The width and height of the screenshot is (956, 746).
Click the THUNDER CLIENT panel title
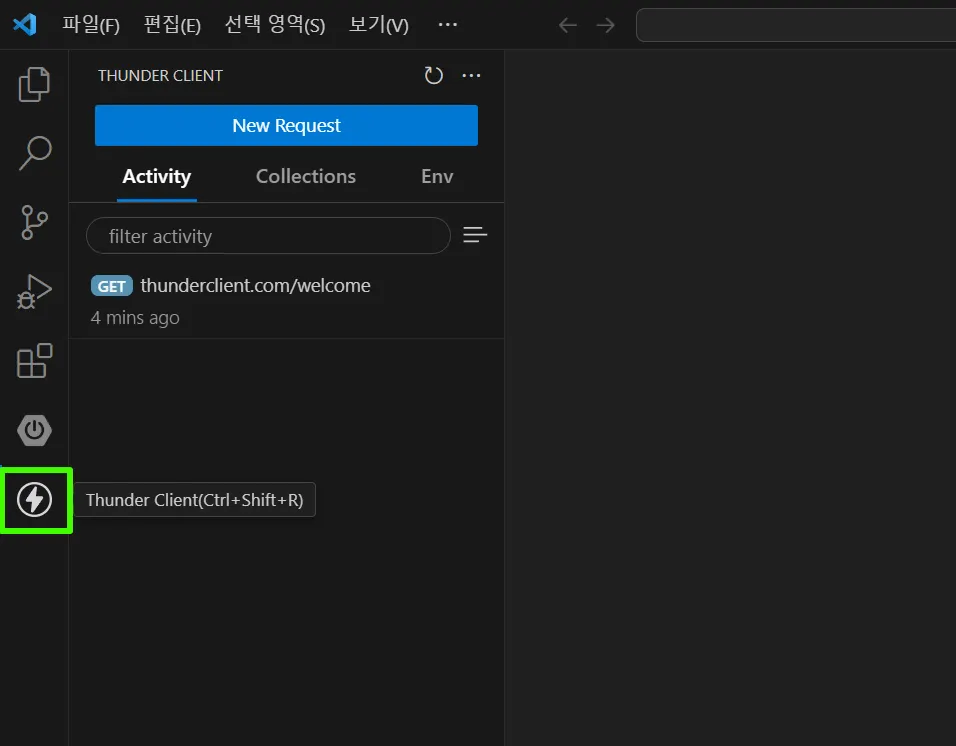tap(160, 76)
